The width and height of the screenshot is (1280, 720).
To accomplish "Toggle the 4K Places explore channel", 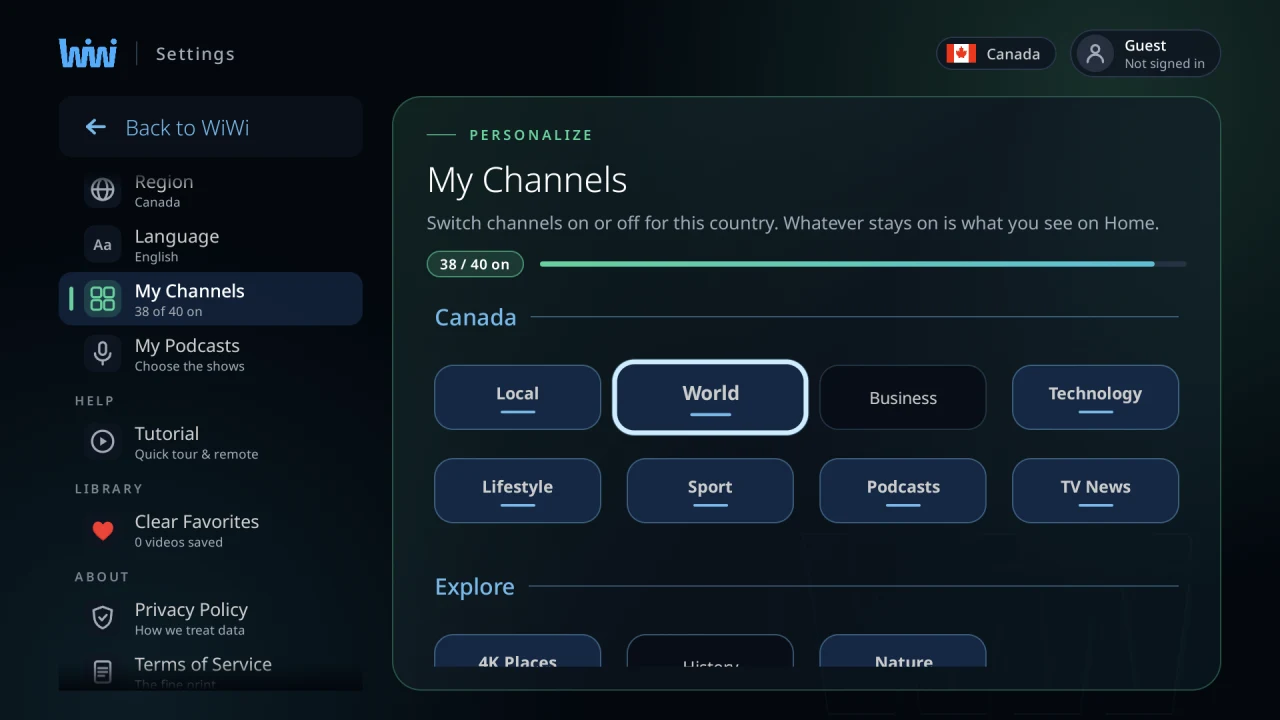I will (518, 651).
